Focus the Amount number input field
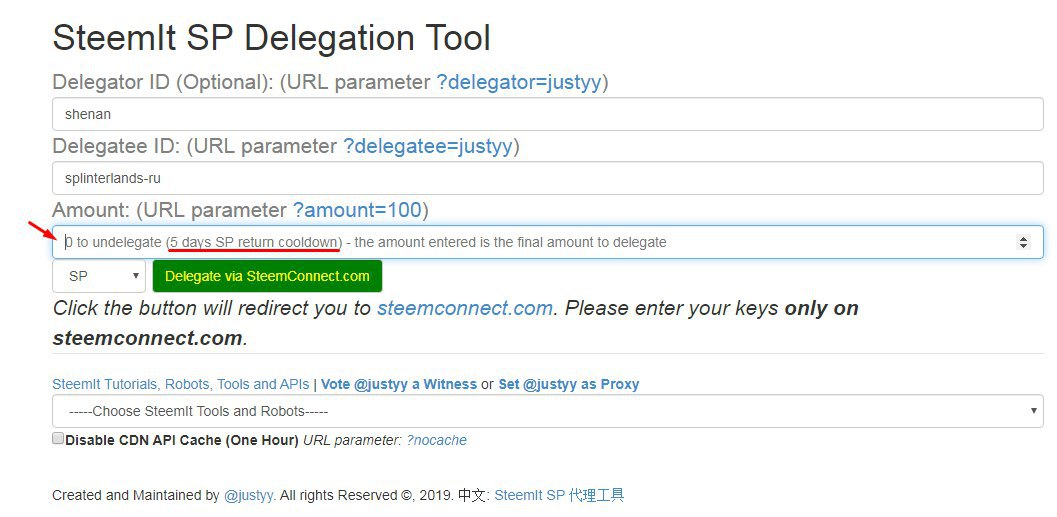Screen dimensions: 1057x517 tap(547, 242)
